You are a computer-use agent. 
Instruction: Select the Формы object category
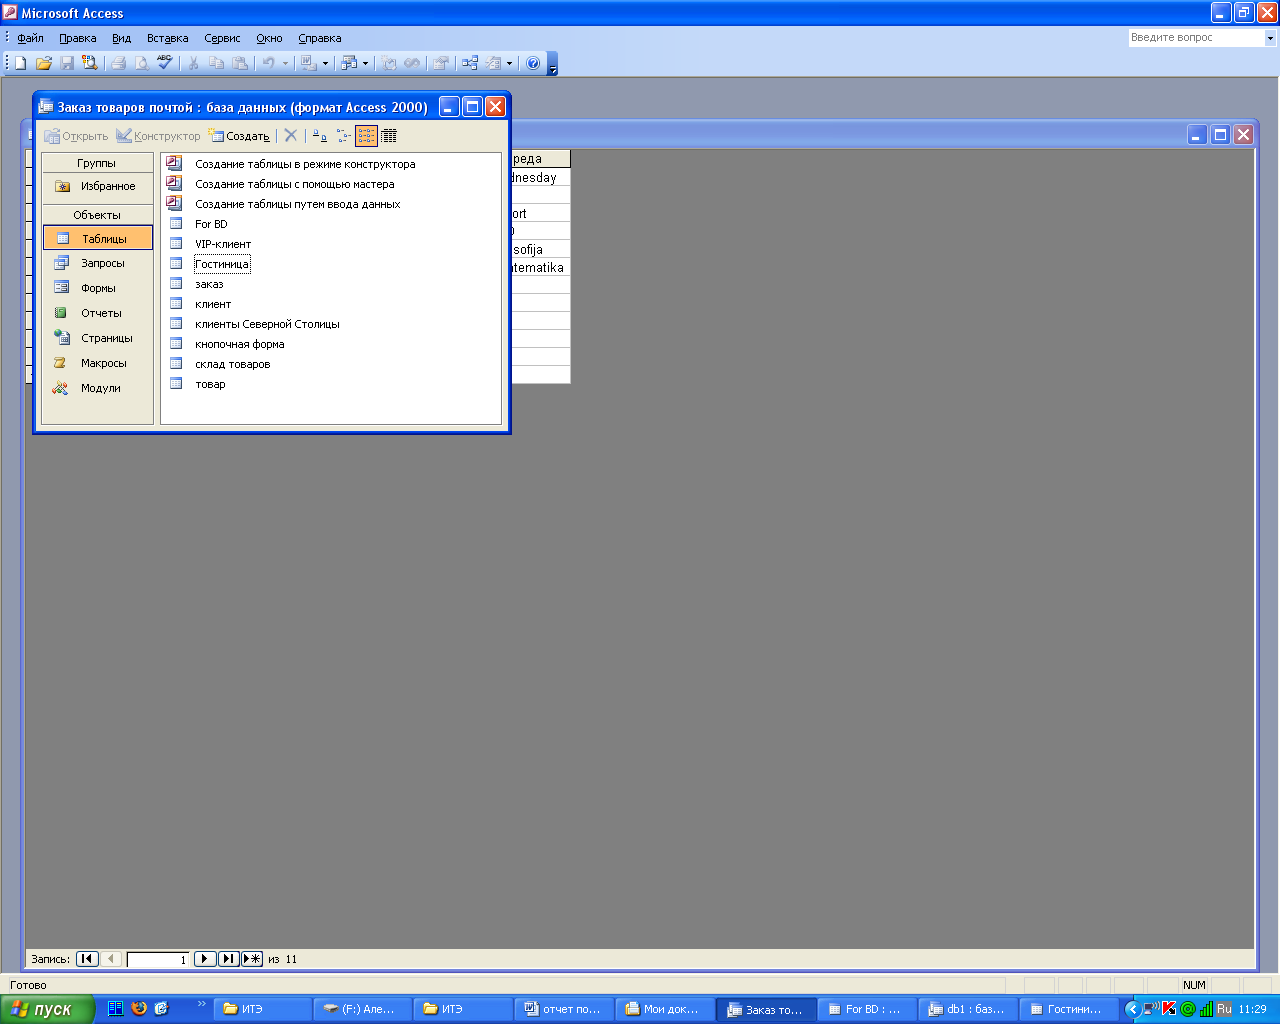(97, 288)
